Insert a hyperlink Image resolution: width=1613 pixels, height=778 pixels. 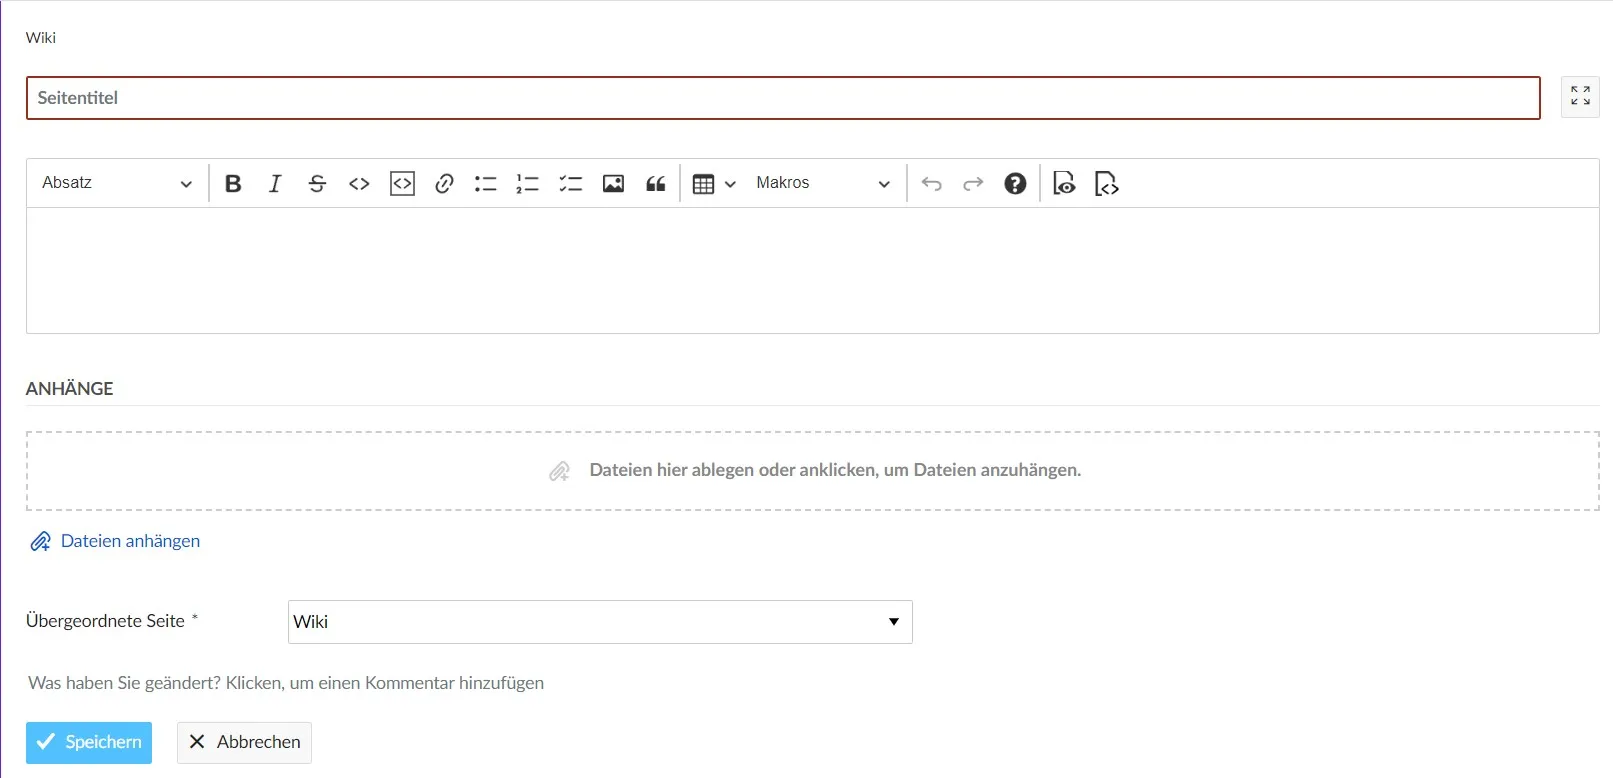[444, 183]
